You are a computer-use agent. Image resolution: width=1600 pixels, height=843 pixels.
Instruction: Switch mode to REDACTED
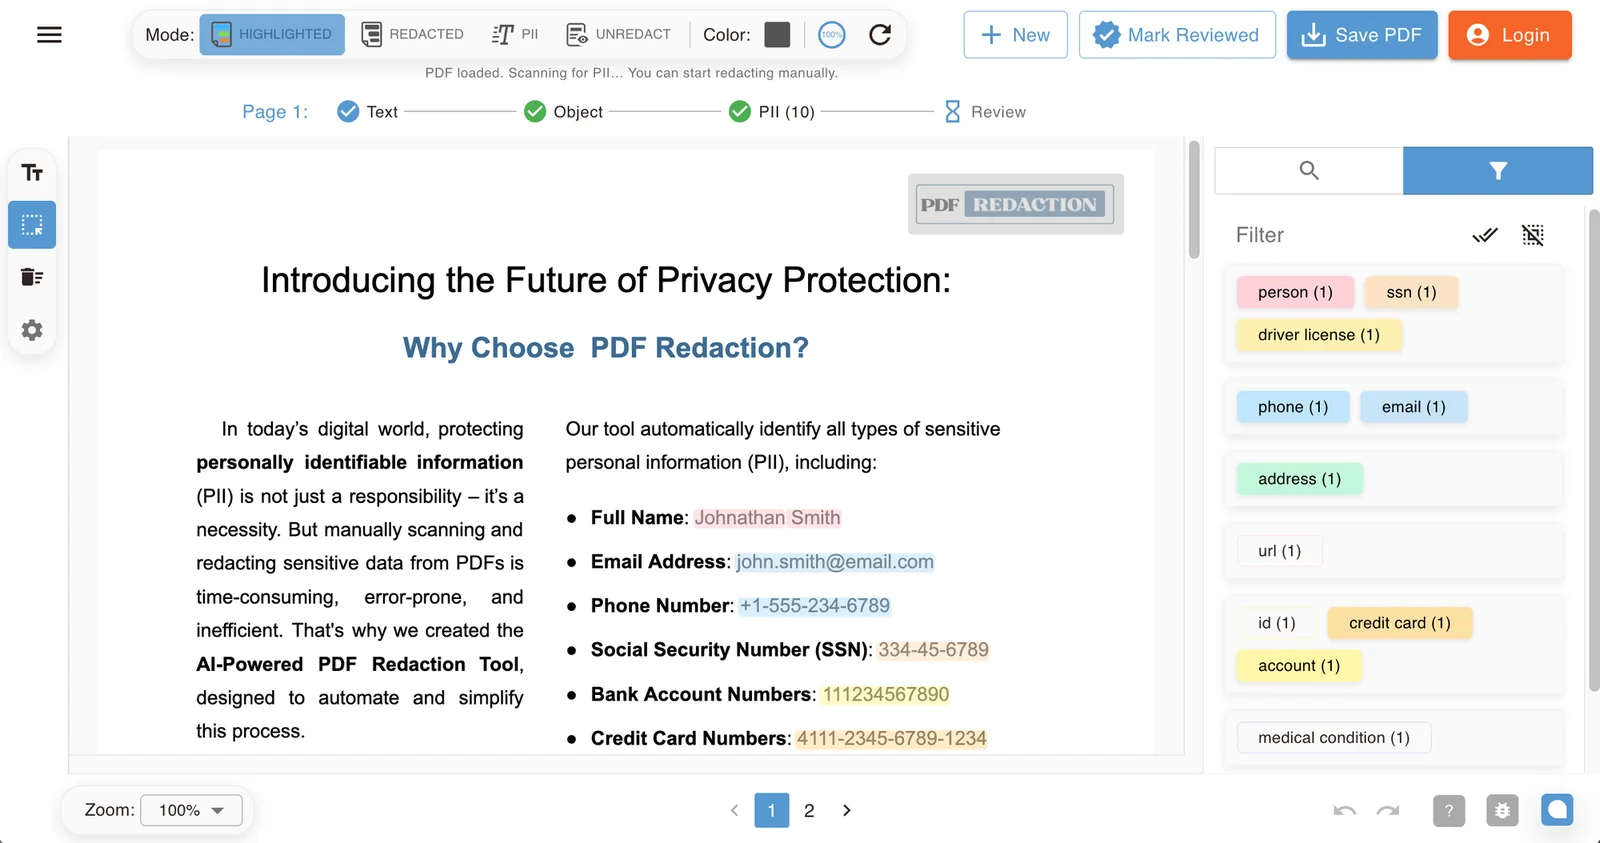tap(412, 35)
